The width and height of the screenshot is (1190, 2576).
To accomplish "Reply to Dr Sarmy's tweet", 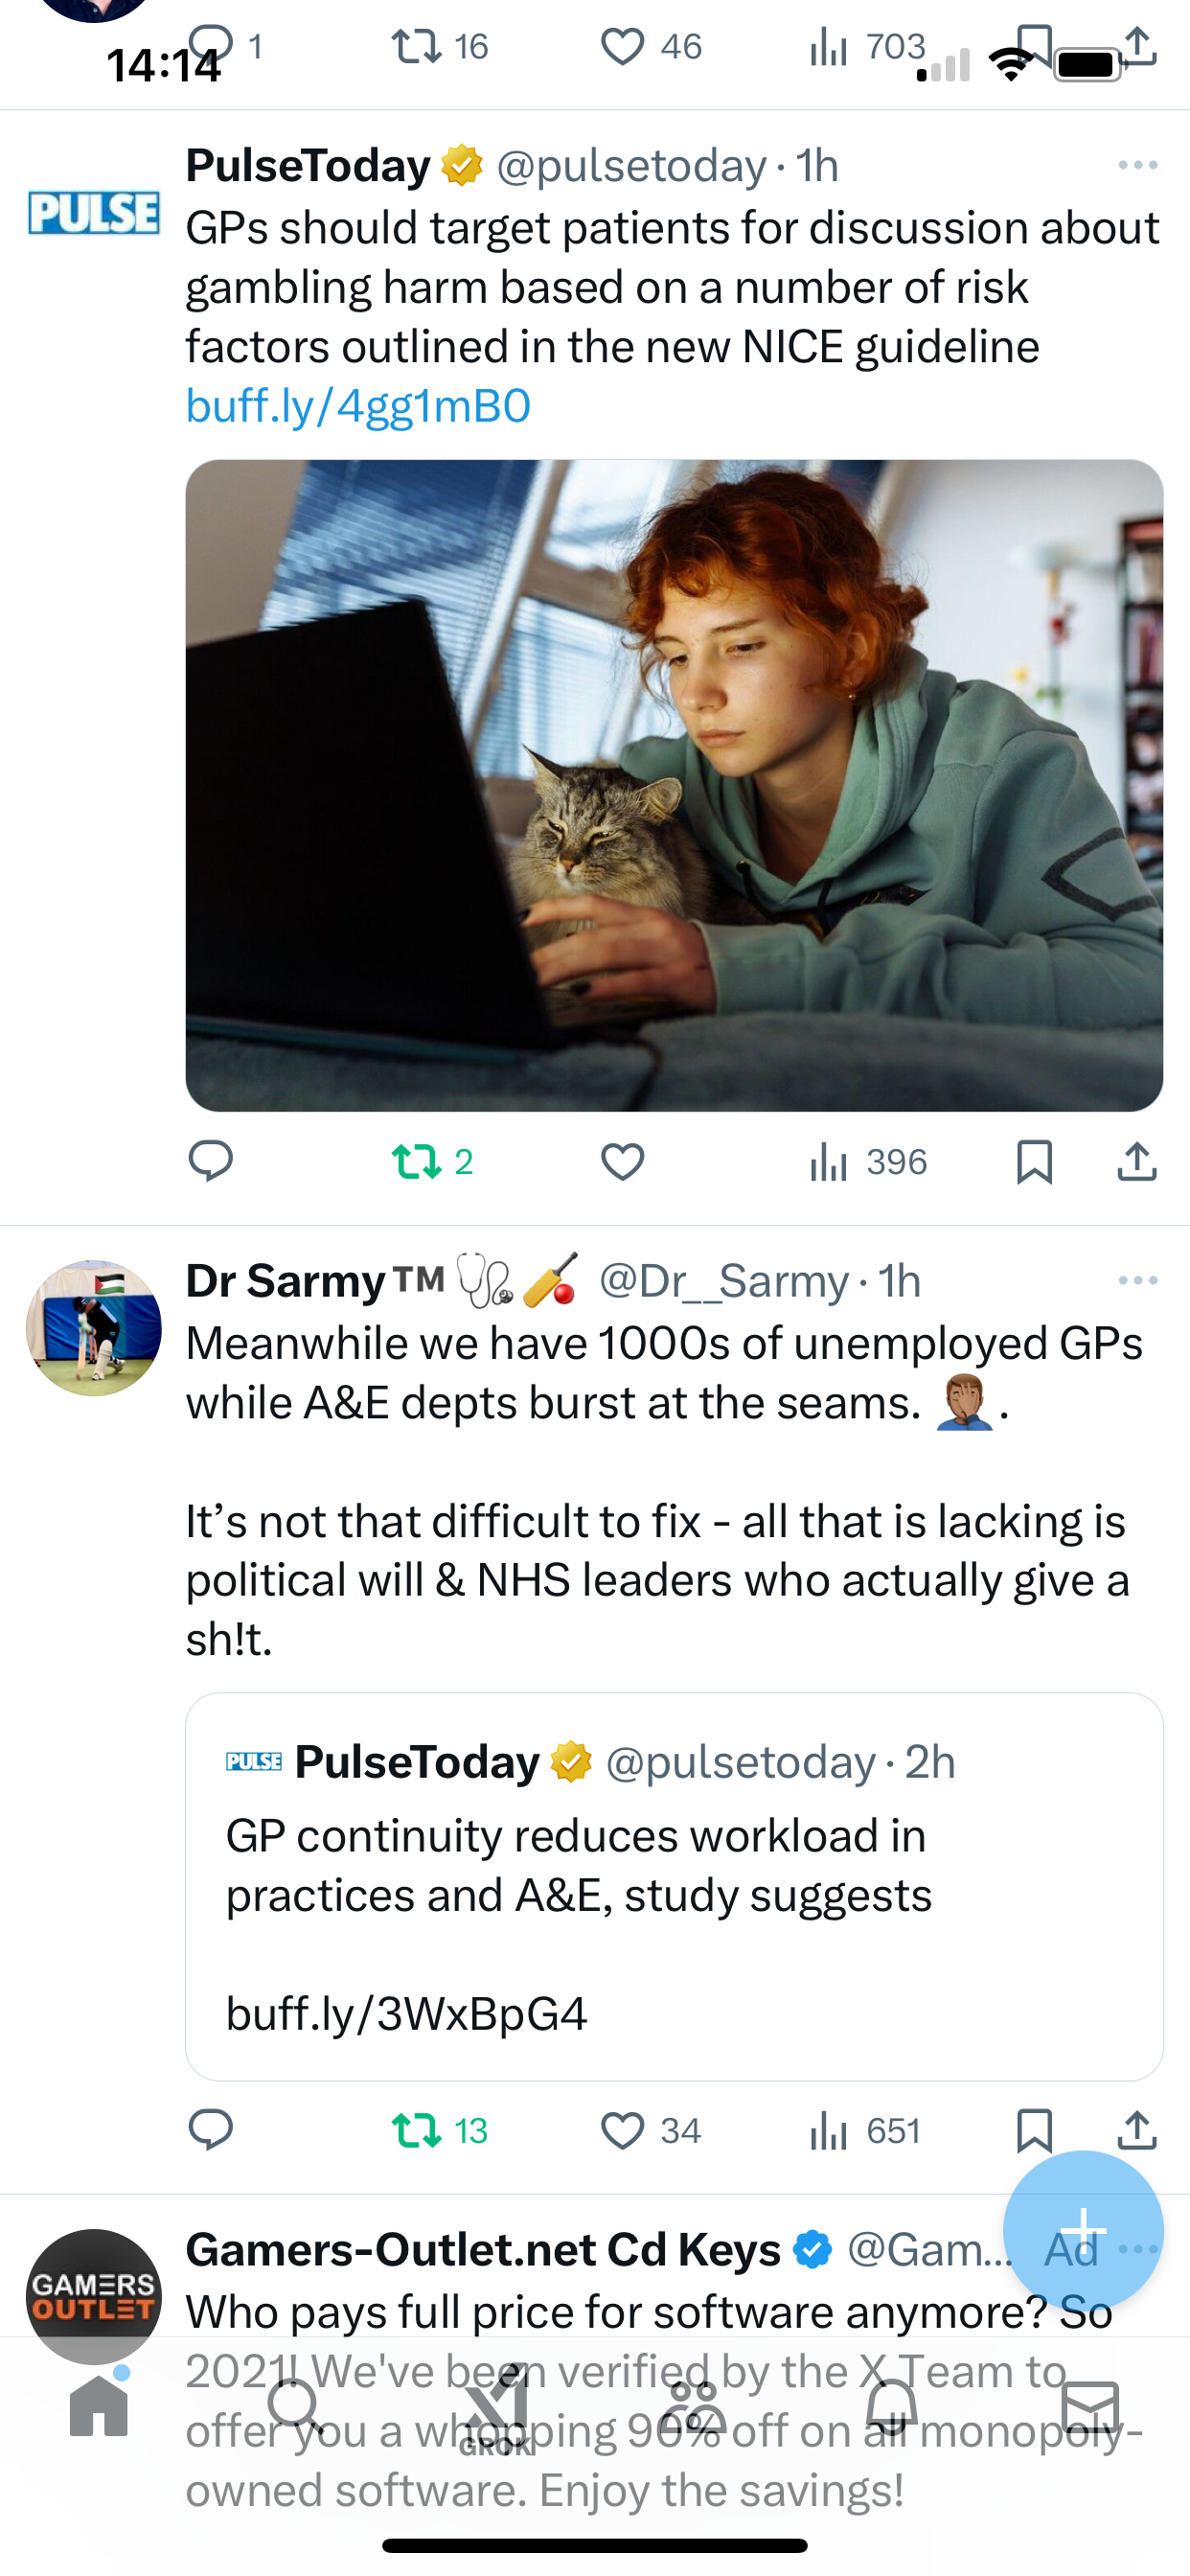I will tap(210, 2131).
